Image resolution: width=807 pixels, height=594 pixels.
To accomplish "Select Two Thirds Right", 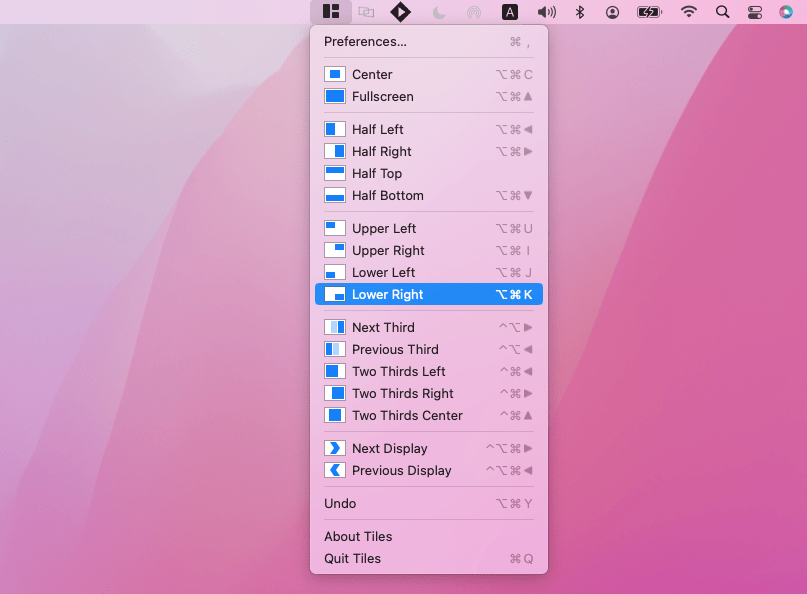I will click(429, 394).
